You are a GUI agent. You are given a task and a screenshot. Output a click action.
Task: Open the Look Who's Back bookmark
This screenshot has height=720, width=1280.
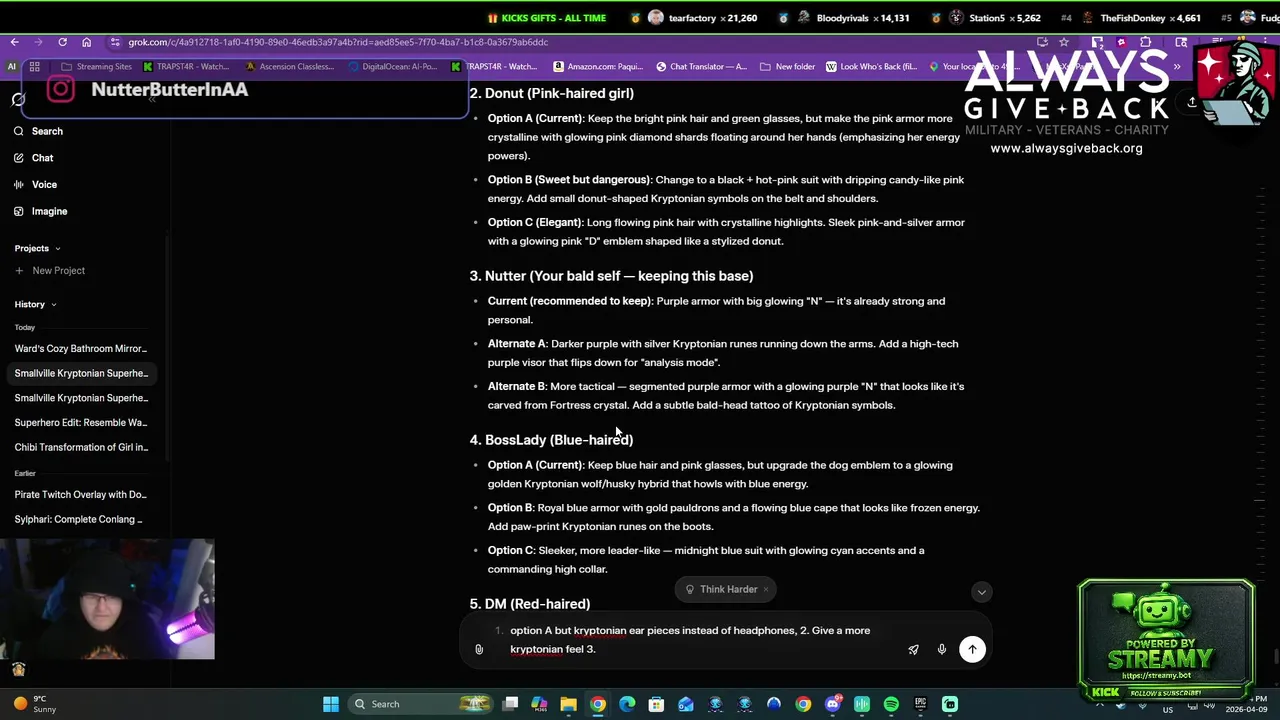[x=871, y=67]
